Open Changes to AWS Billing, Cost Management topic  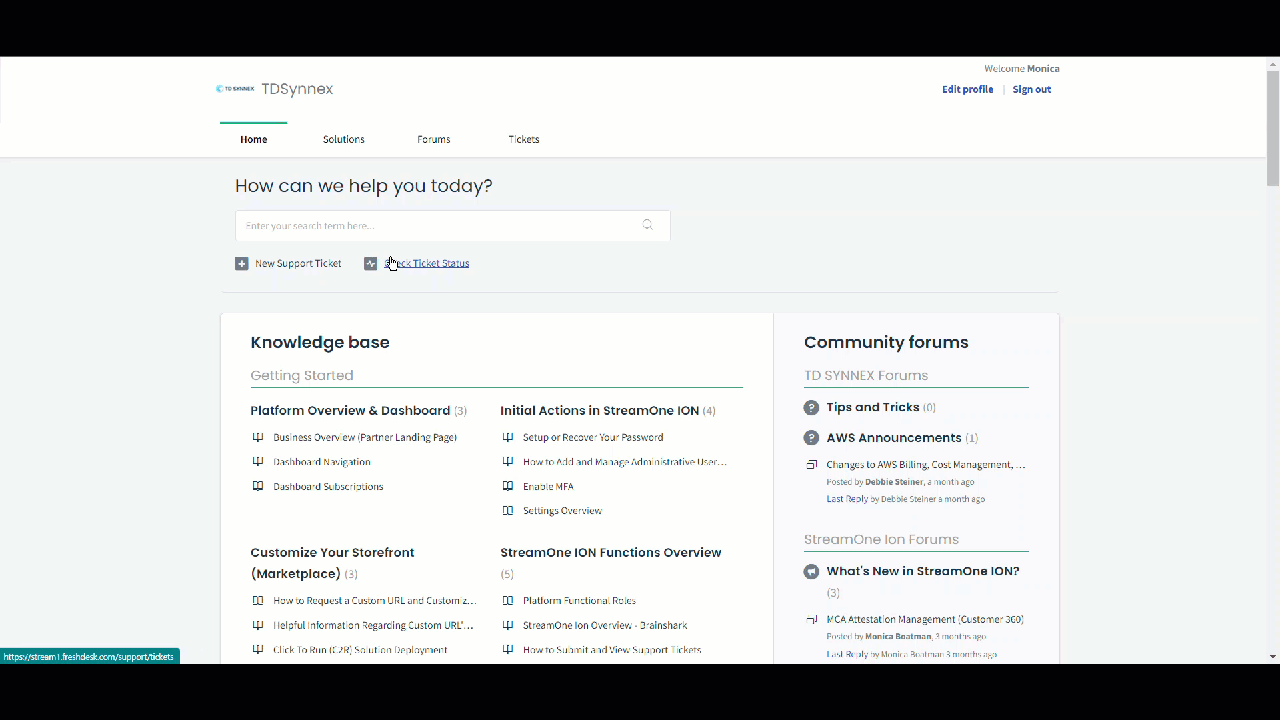tap(926, 465)
